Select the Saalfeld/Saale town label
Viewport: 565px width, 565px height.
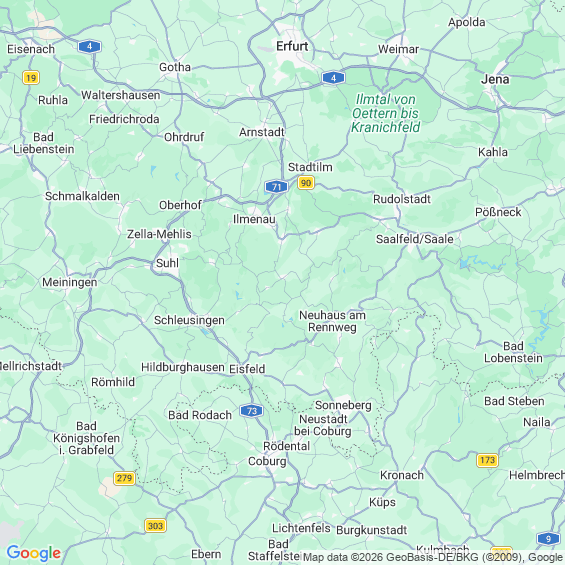click(415, 239)
